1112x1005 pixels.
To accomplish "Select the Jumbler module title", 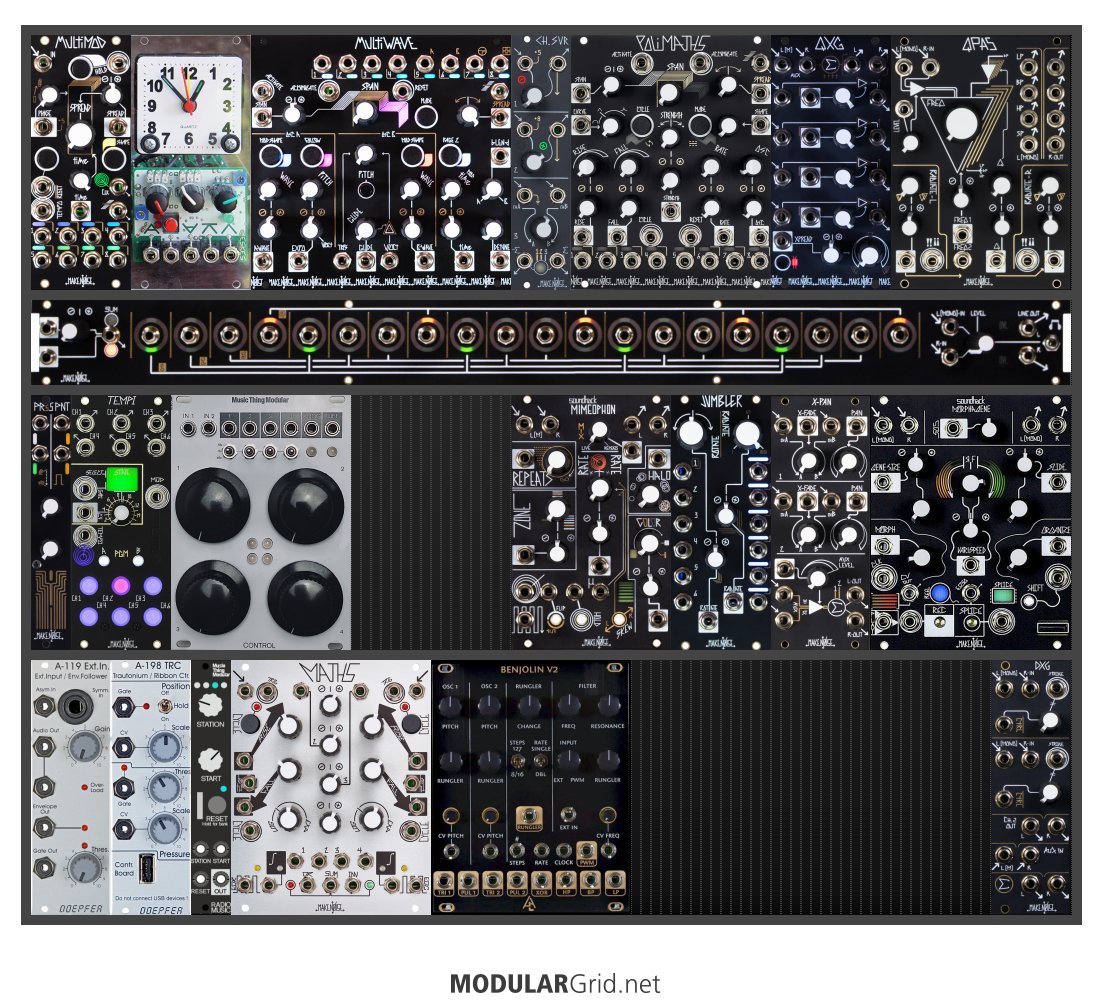I will (x=721, y=402).
